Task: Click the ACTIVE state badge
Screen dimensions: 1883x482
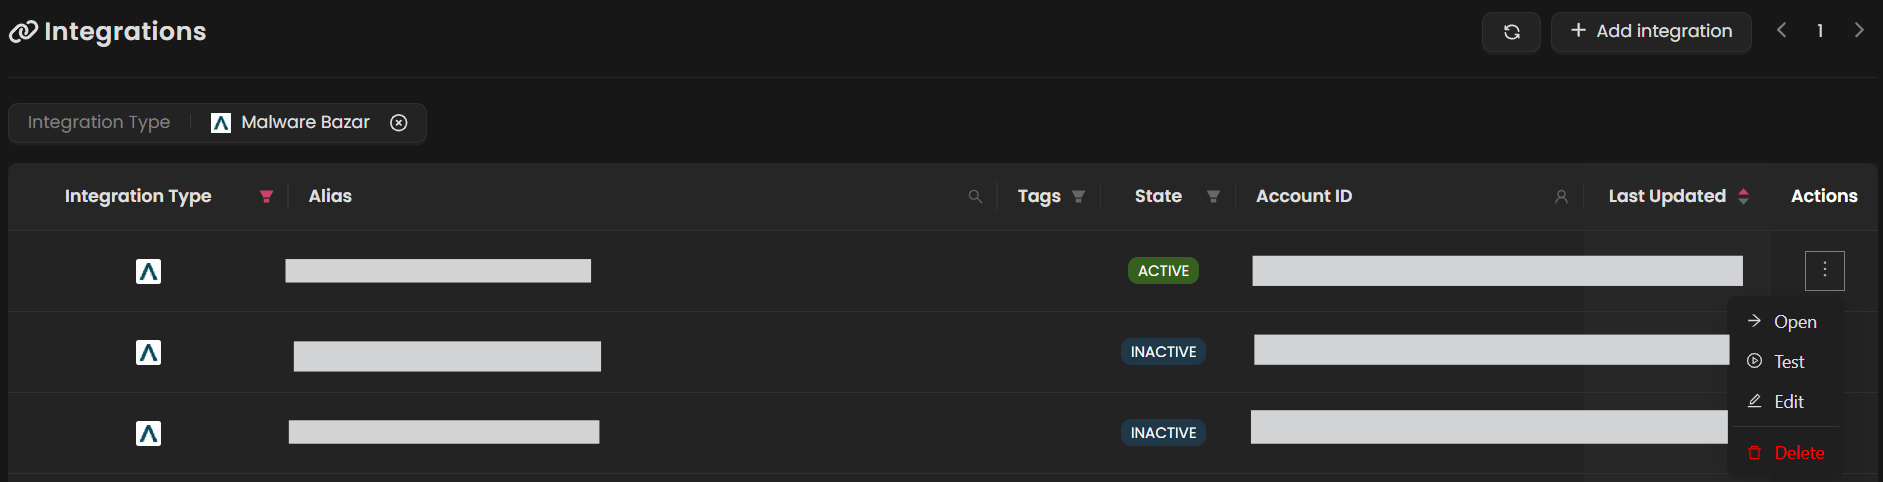Action: (x=1163, y=271)
